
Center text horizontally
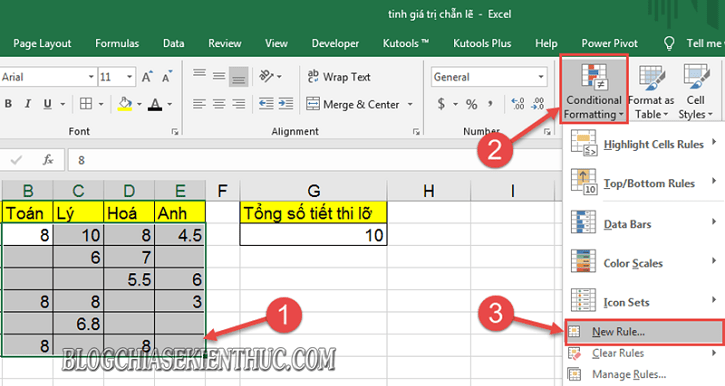point(219,104)
